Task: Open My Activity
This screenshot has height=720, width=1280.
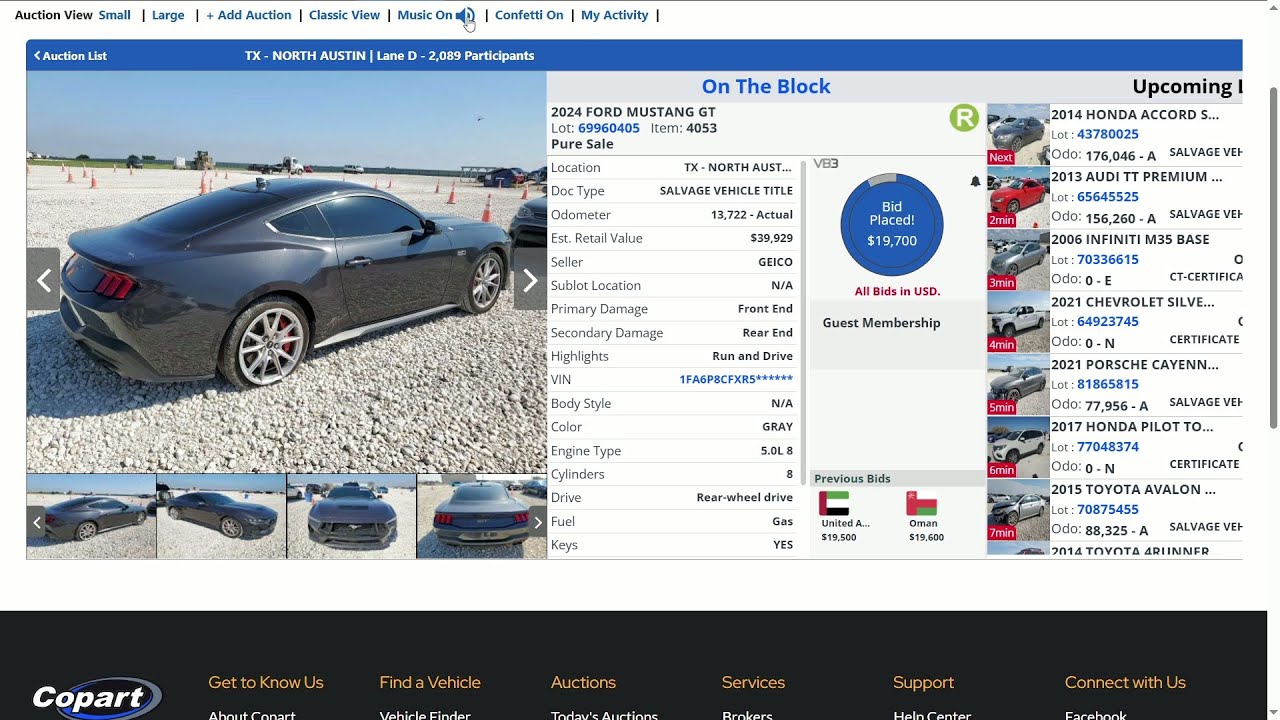Action: [x=614, y=15]
